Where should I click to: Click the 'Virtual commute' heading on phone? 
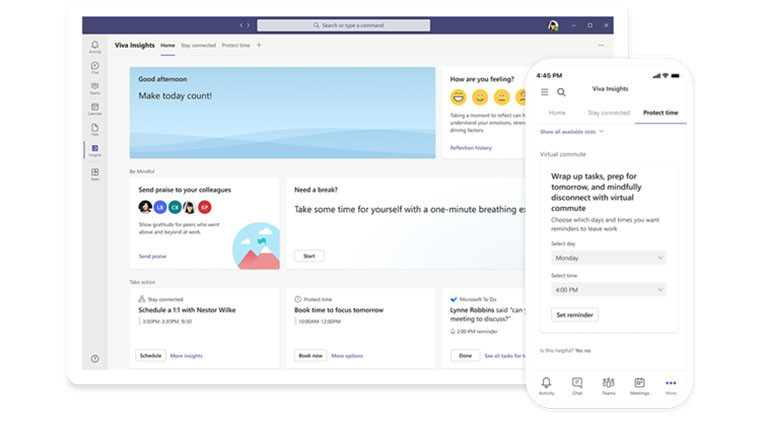click(x=563, y=154)
